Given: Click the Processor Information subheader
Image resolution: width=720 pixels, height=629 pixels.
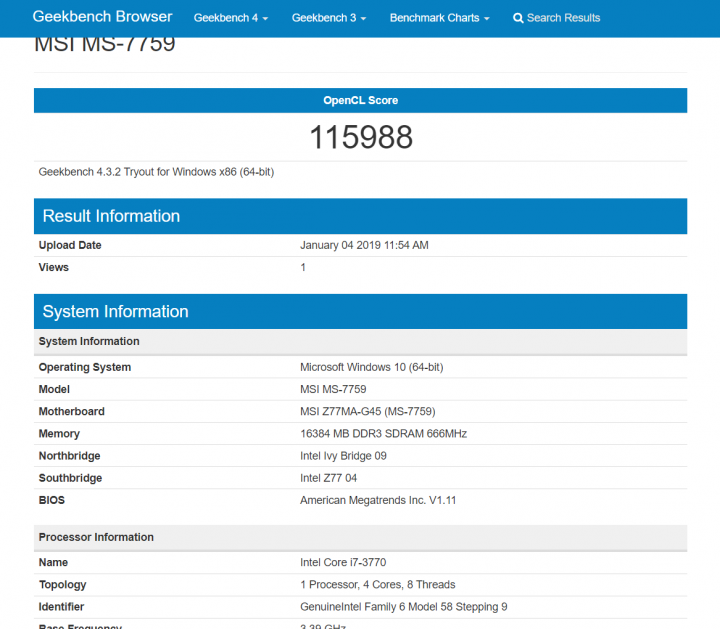Looking at the screenshot, I should pos(360,537).
